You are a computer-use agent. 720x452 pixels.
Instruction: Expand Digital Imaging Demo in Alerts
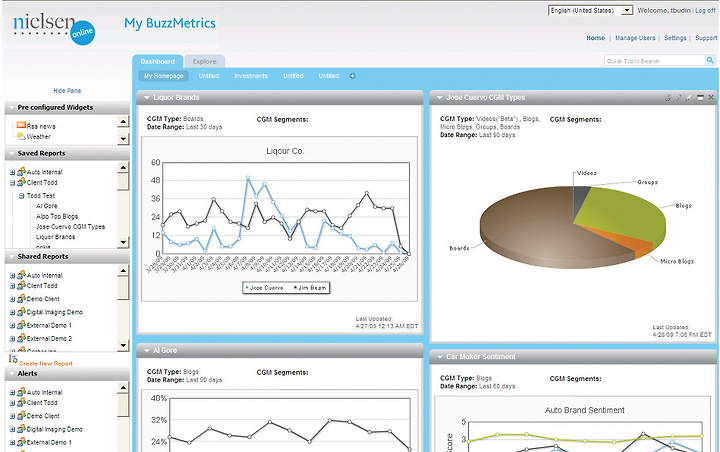point(12,429)
